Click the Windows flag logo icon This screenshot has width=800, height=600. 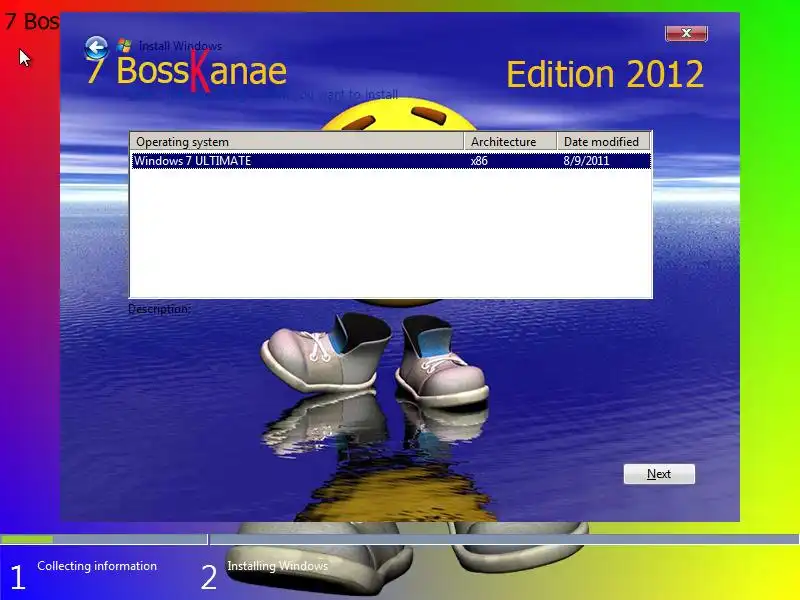pos(124,45)
